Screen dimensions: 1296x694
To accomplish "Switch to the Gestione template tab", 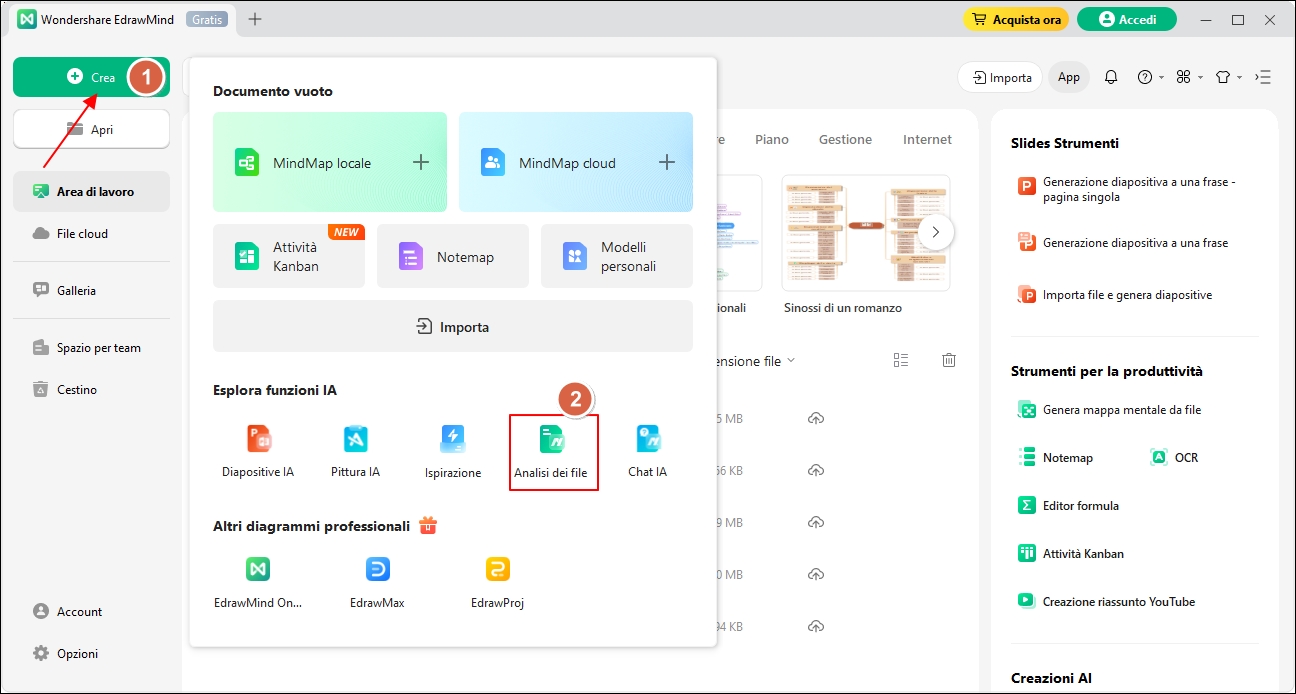I will [845, 139].
